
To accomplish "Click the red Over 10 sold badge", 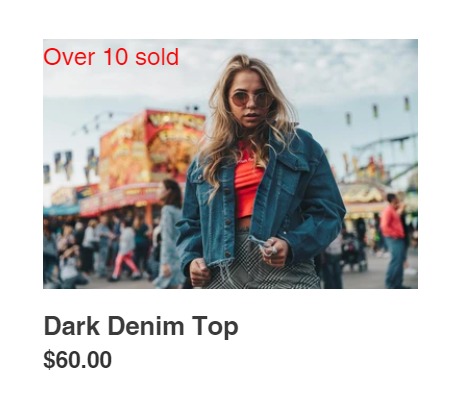I will click(x=111, y=57).
